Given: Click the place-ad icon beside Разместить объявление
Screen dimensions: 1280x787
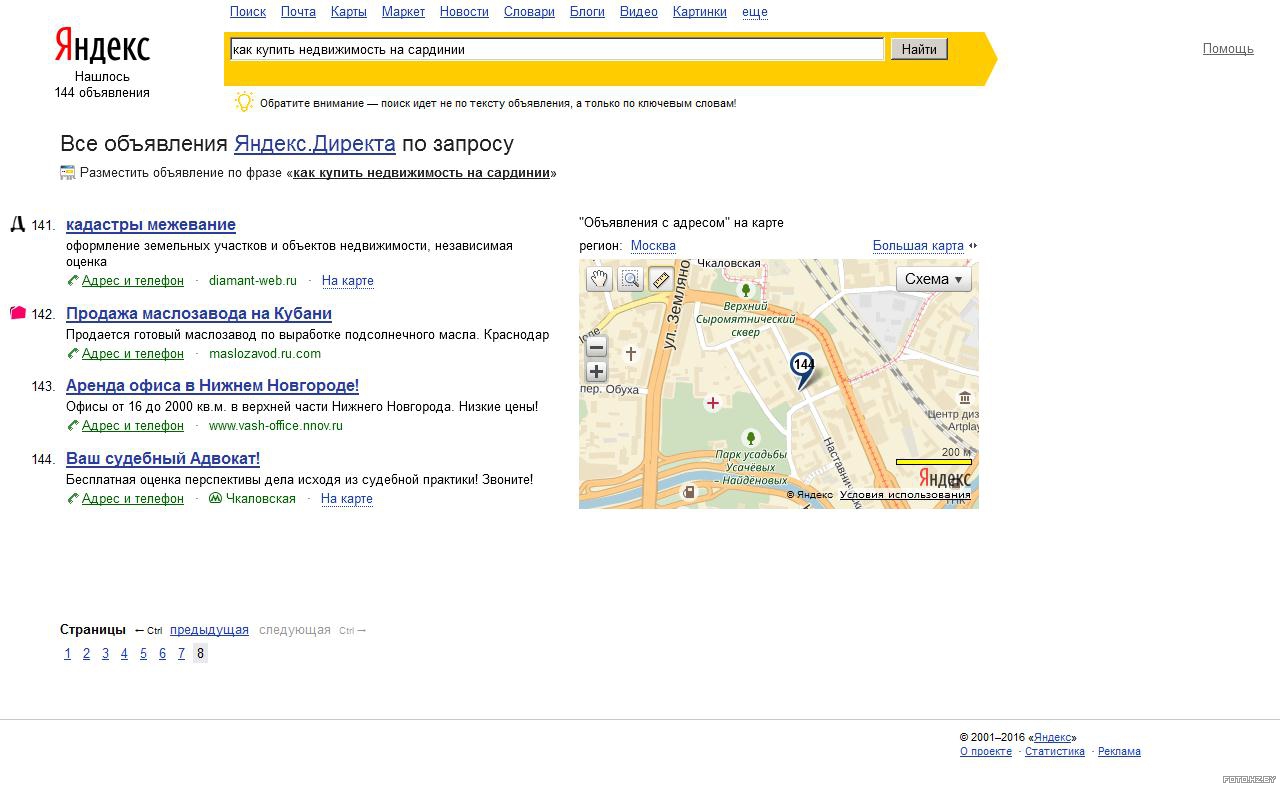Looking at the screenshot, I should pos(68,172).
